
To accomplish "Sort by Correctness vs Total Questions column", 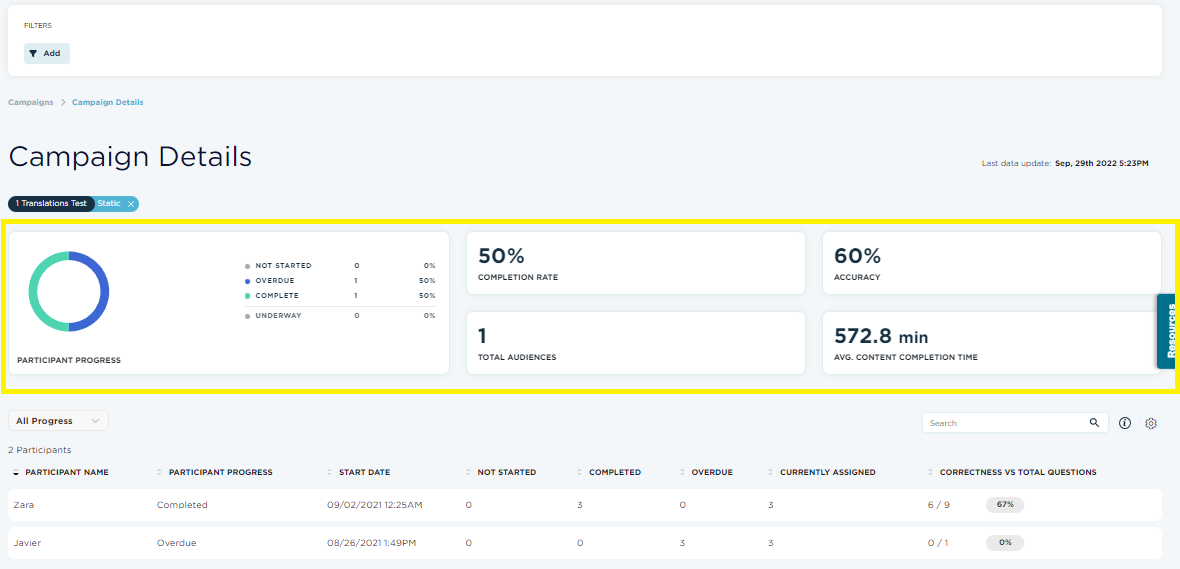I will [x=1012, y=473].
